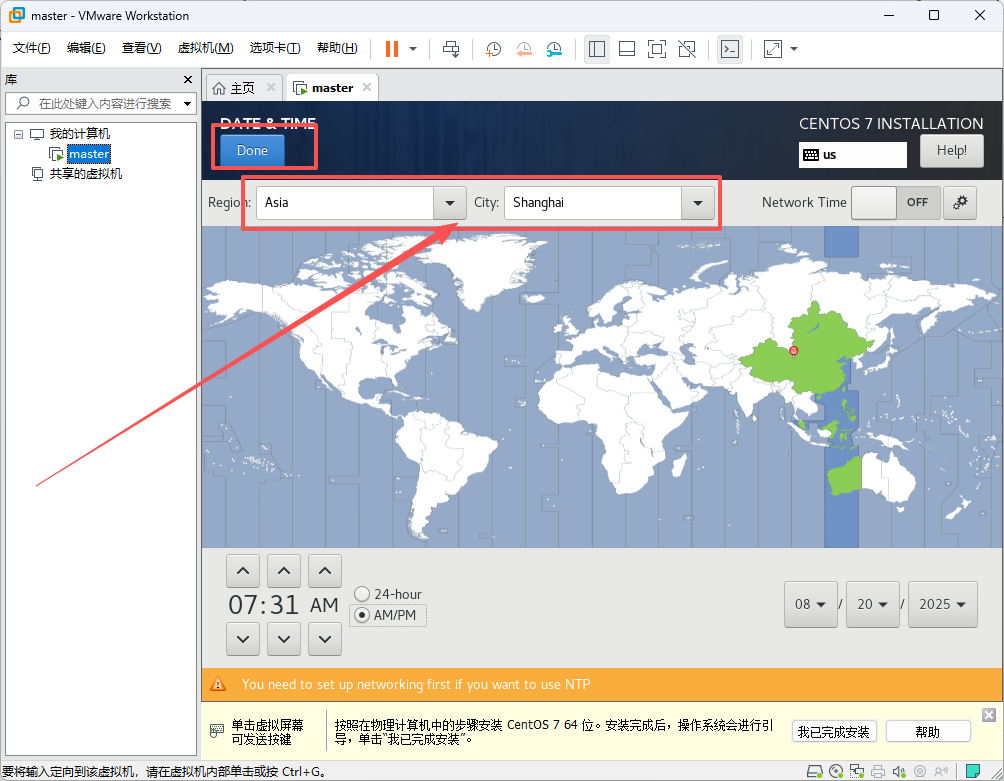The image size is (1004, 781).
Task: Open the NTP settings gear button
Action: point(960,202)
